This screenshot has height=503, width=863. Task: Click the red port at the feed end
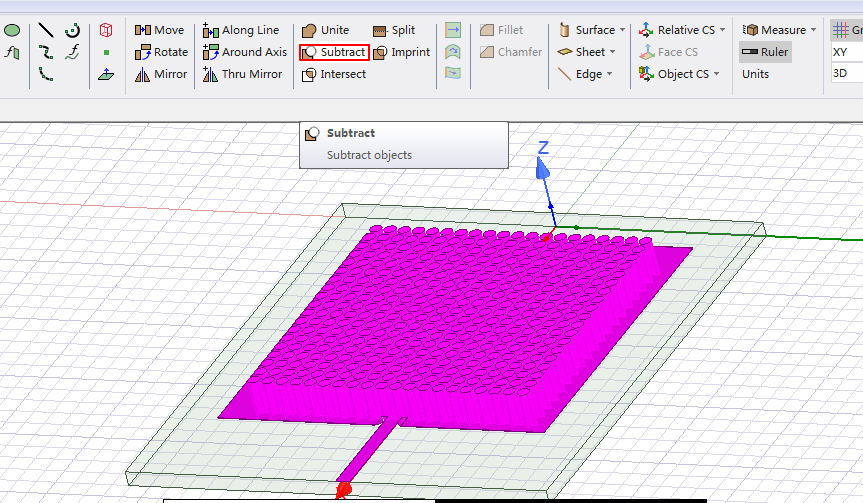point(343,489)
